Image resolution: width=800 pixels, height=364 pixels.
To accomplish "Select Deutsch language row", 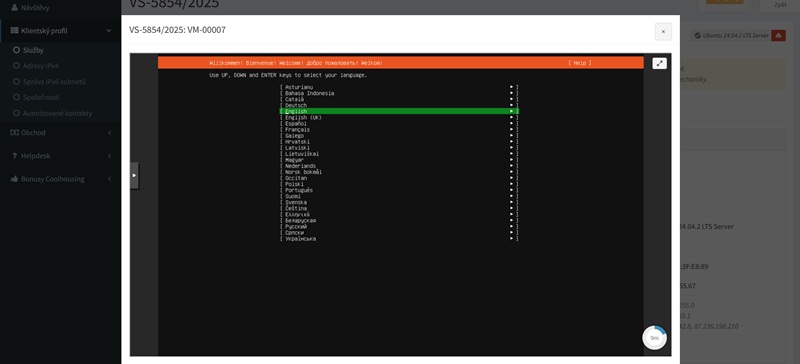I will pos(399,106).
